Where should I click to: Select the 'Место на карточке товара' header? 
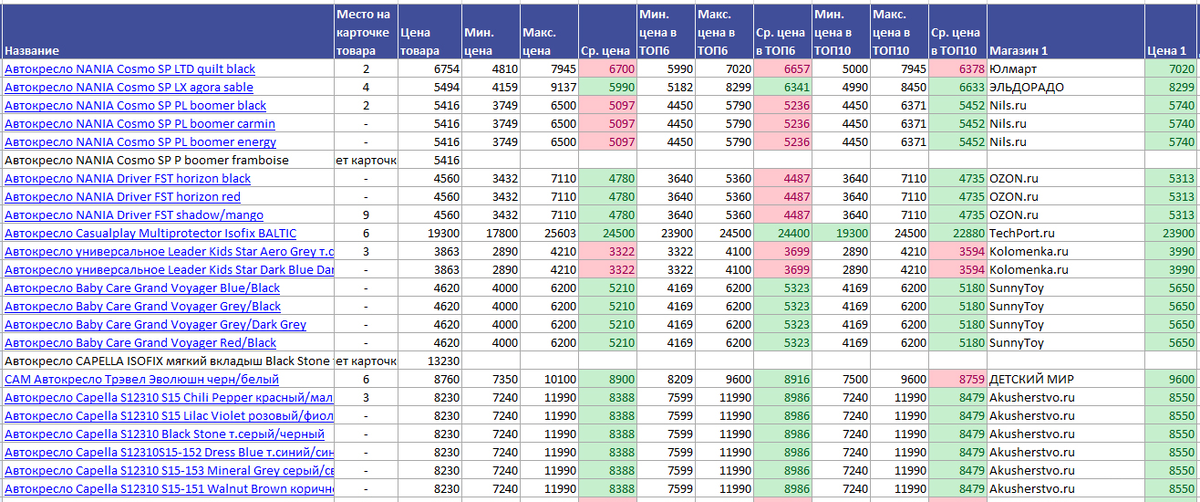[366, 31]
